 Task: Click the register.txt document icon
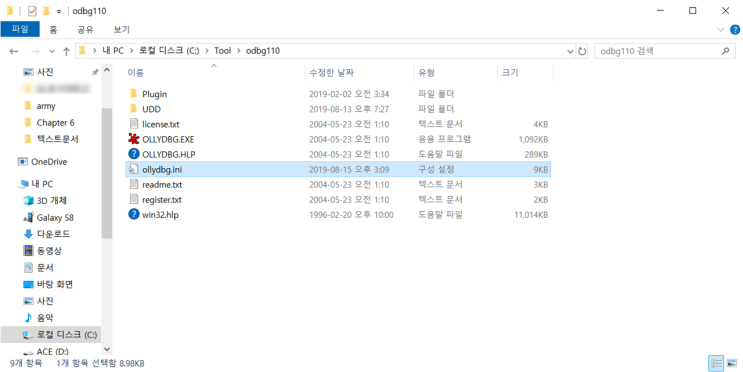134,200
